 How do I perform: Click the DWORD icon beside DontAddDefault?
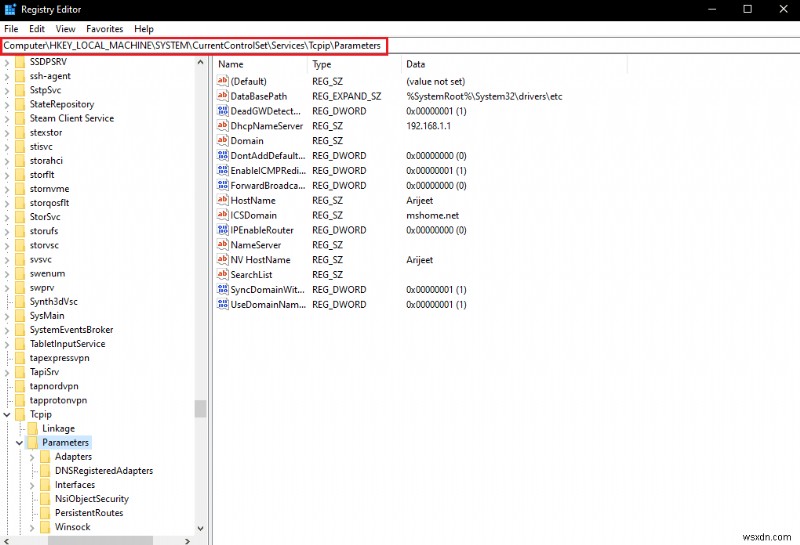coord(222,155)
